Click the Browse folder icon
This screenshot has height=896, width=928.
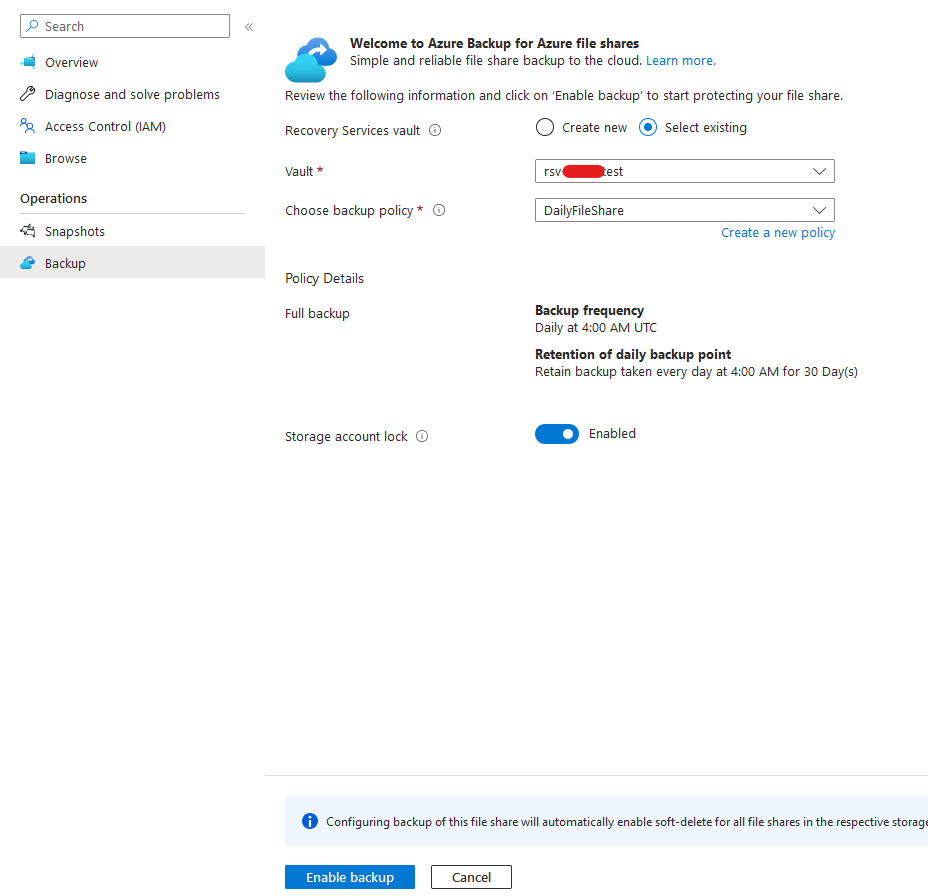pyautogui.click(x=28, y=158)
